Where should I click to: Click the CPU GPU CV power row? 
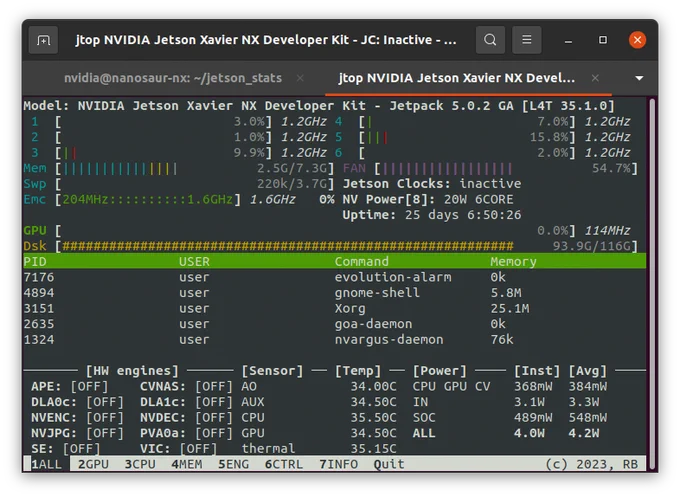(x=510, y=386)
